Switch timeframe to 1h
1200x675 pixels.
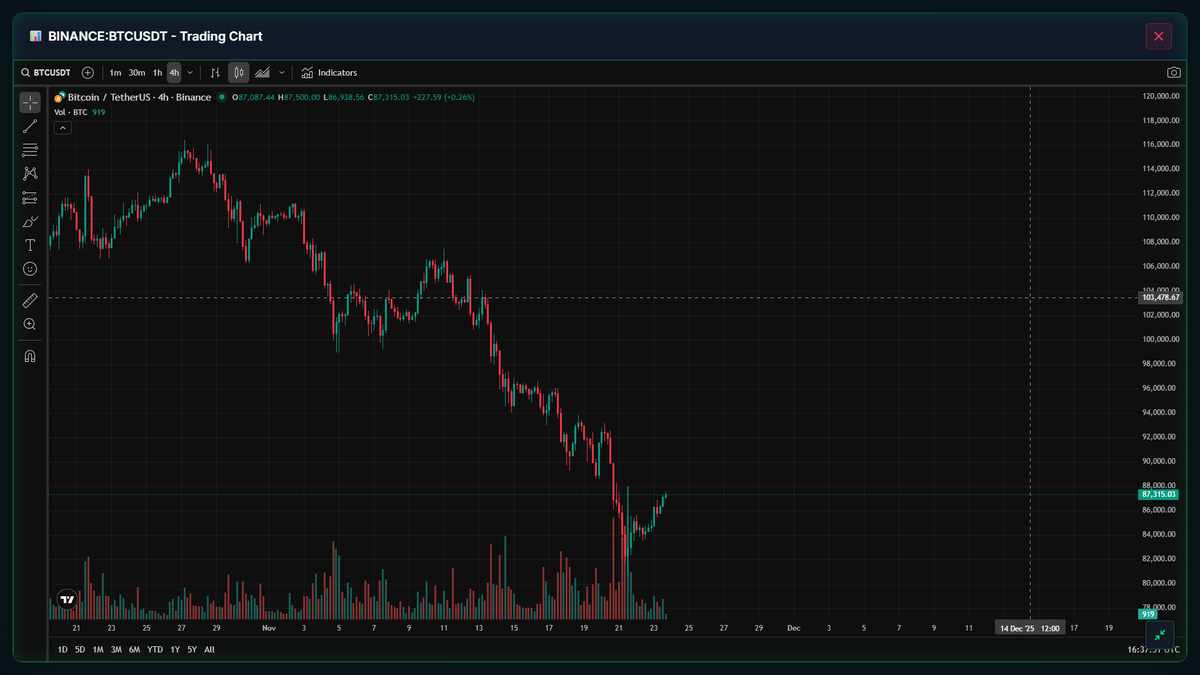click(156, 72)
